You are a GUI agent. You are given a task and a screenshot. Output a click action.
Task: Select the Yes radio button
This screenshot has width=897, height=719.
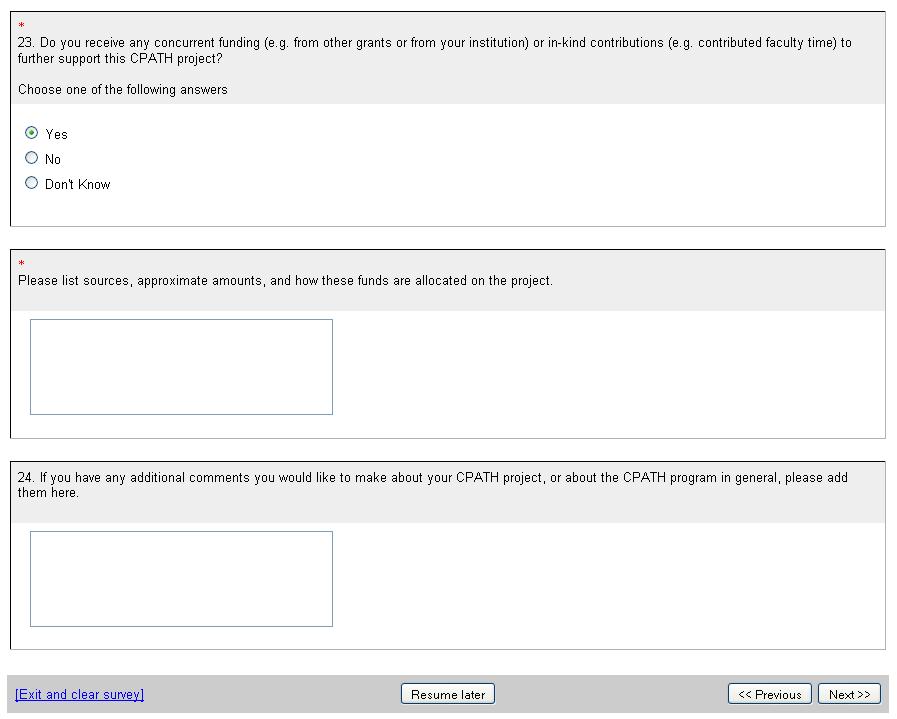pyautogui.click(x=32, y=133)
